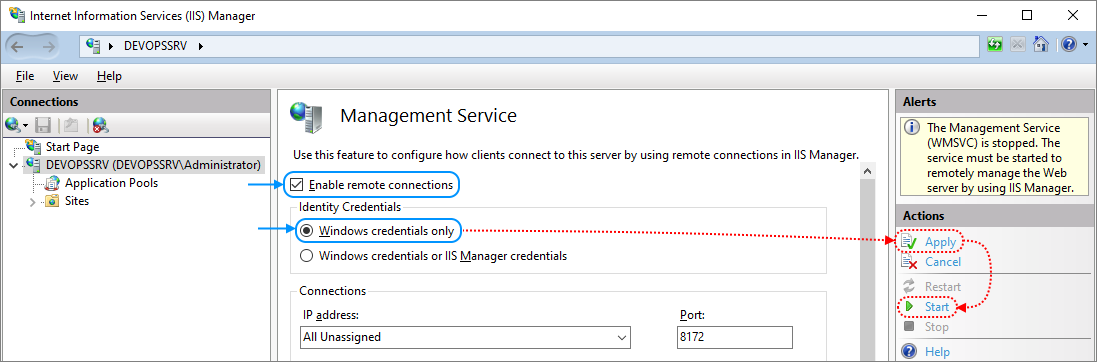Select Start Page in Connections tree
This screenshot has width=1097, height=362.
(x=72, y=147)
